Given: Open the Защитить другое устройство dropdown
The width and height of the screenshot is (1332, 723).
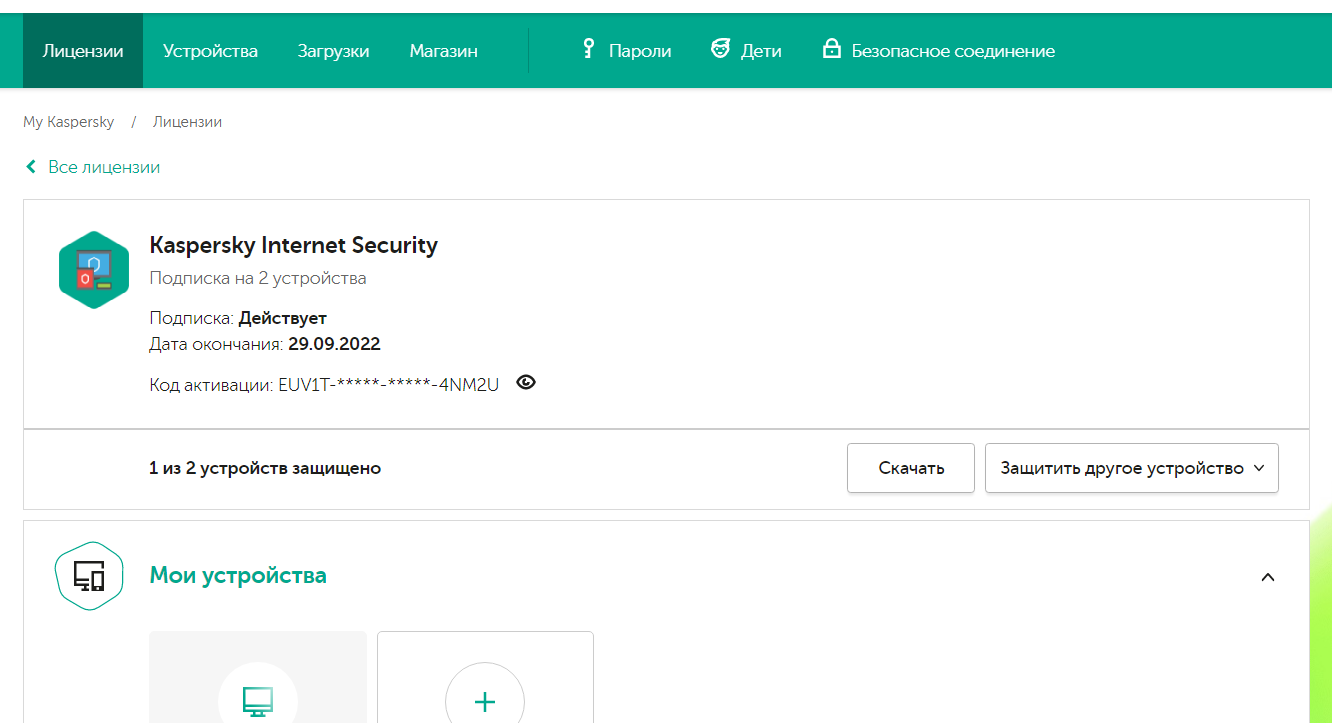Looking at the screenshot, I should click(x=1131, y=468).
